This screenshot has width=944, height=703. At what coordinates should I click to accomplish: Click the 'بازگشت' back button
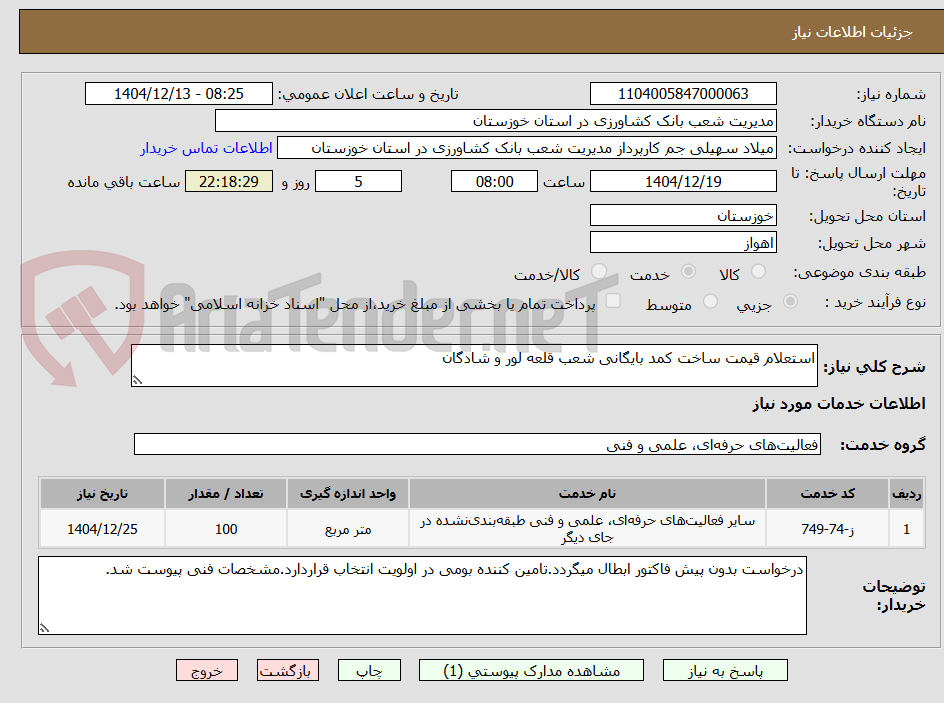(288, 670)
